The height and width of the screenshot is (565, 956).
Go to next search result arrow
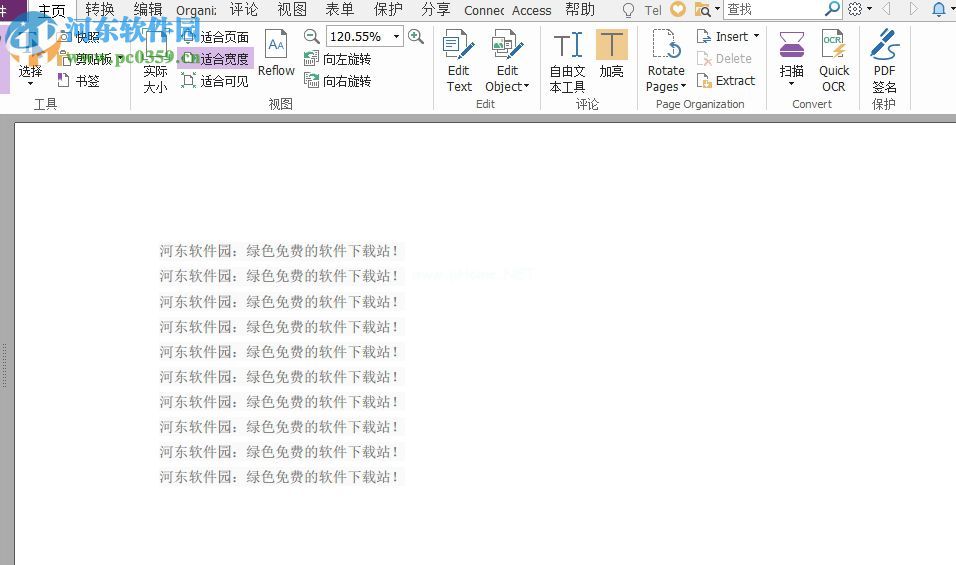913,9
